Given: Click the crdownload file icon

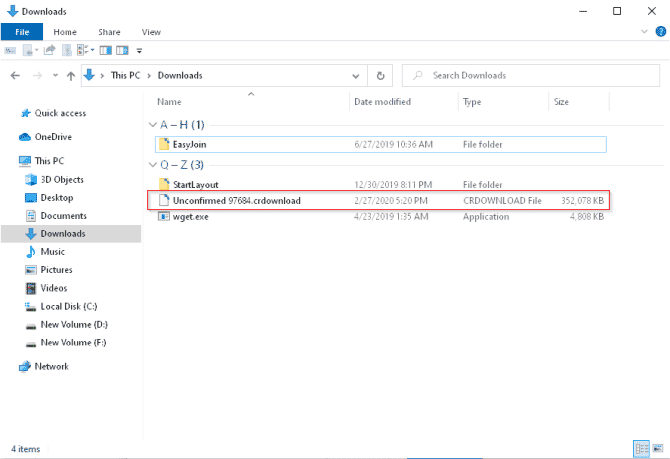Looking at the screenshot, I should [x=164, y=200].
